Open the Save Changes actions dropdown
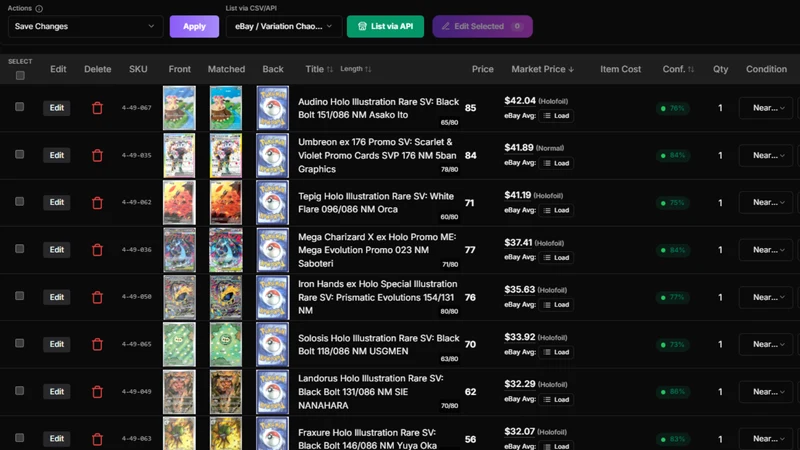The height and width of the screenshot is (450, 800). 85,26
